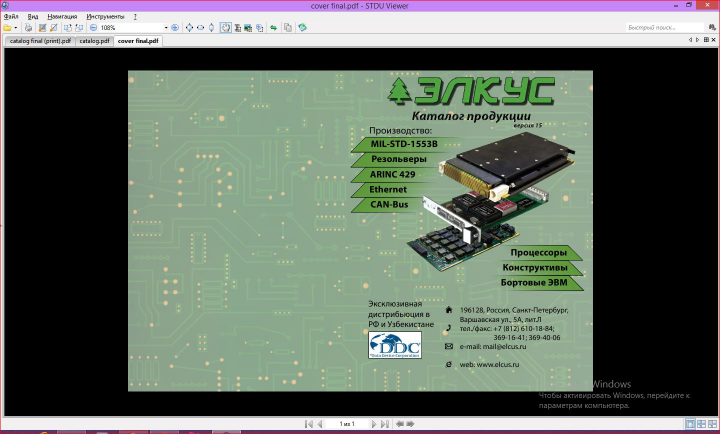Go to first page button
Screen dimensions: 720x434
[309, 424]
